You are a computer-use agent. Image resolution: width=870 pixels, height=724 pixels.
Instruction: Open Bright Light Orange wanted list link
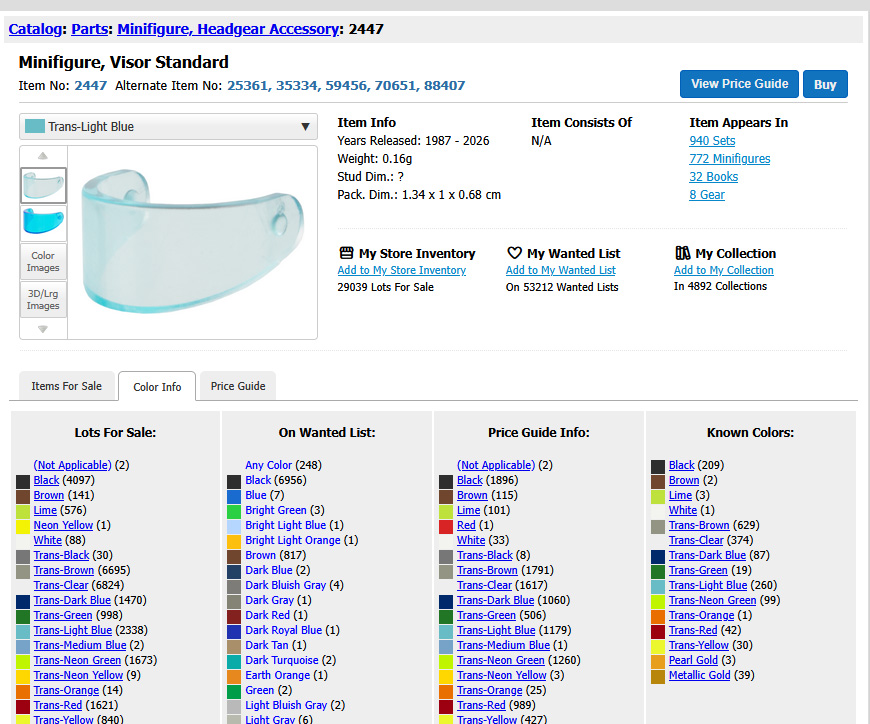pyautogui.click(x=293, y=540)
